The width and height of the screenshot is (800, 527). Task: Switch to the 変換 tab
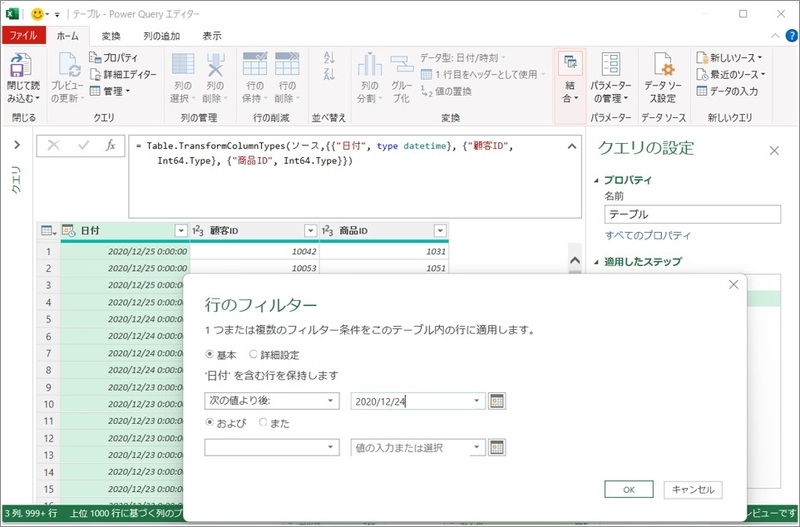click(111, 36)
